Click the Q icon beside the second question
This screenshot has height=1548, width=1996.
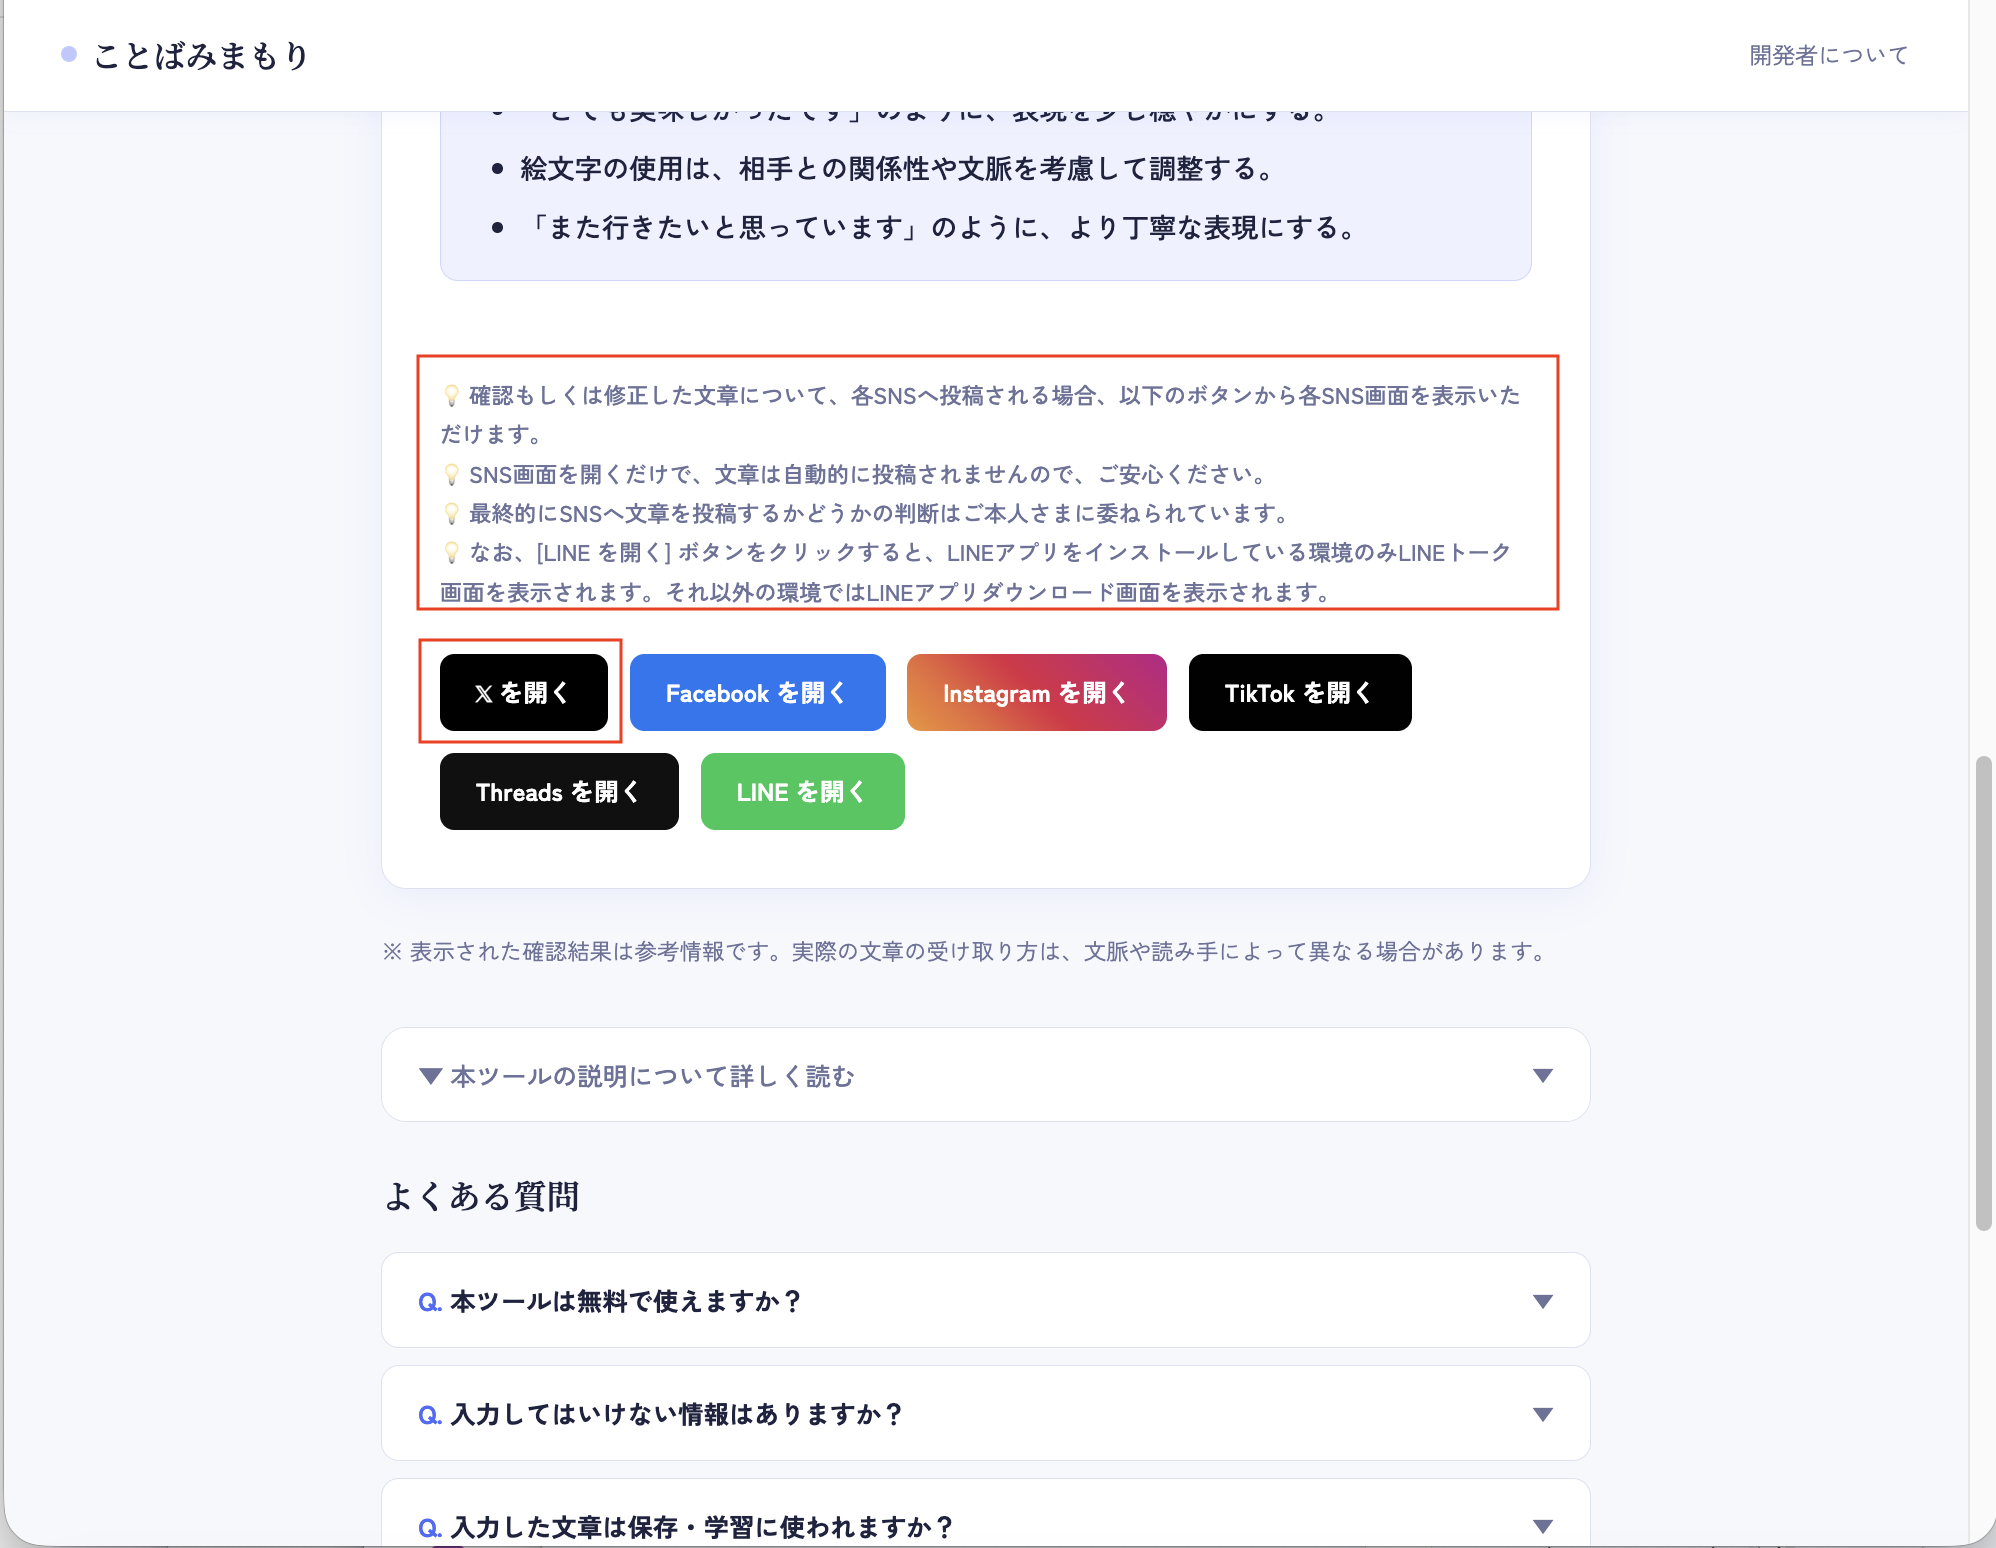[430, 1413]
